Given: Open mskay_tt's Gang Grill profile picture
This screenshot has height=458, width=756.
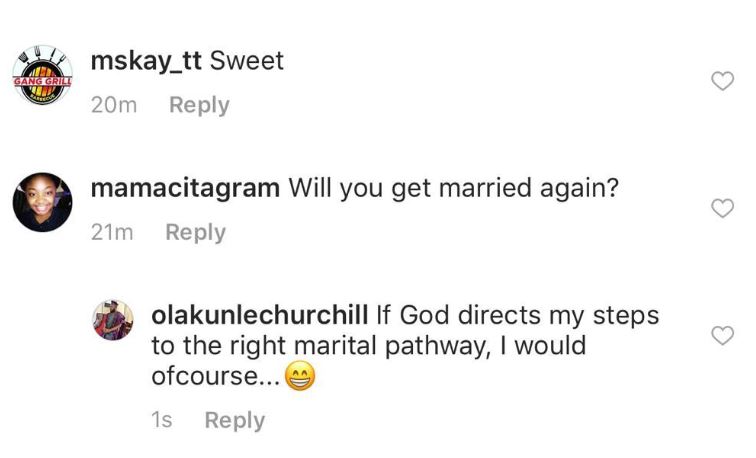Looking at the screenshot, I should point(42,75).
